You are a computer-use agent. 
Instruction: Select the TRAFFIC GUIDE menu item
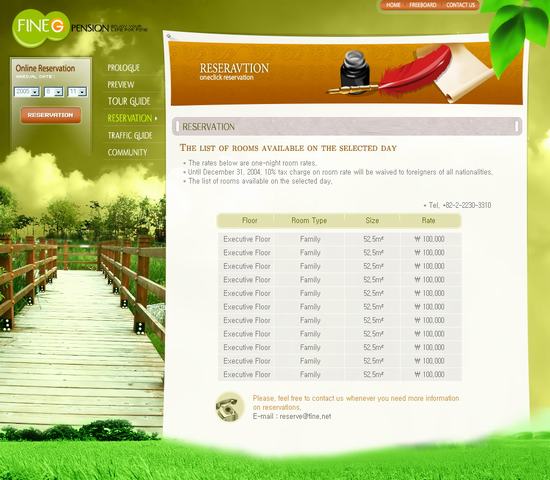pos(130,135)
